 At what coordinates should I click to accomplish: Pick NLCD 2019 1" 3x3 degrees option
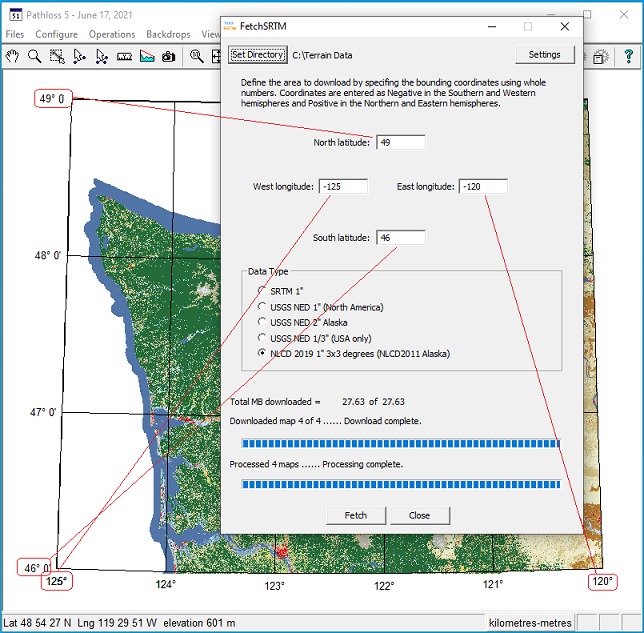pyautogui.click(x=262, y=353)
